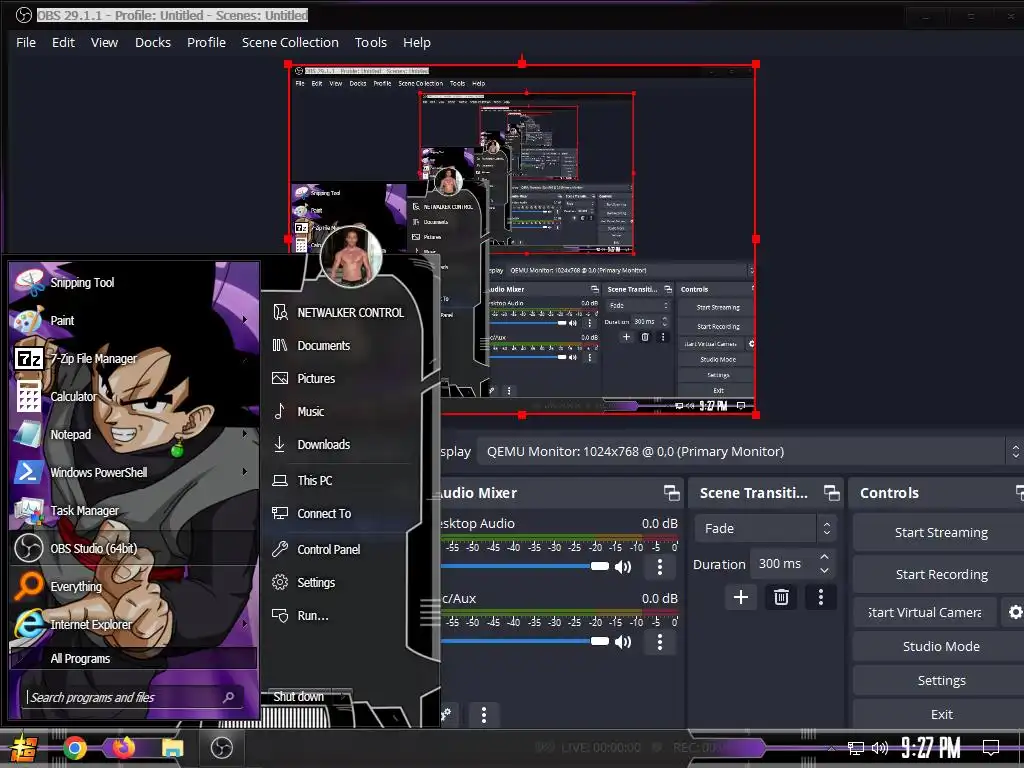The image size is (1024, 768).
Task: Increase transition Duration with up arrow
Action: pos(824,557)
